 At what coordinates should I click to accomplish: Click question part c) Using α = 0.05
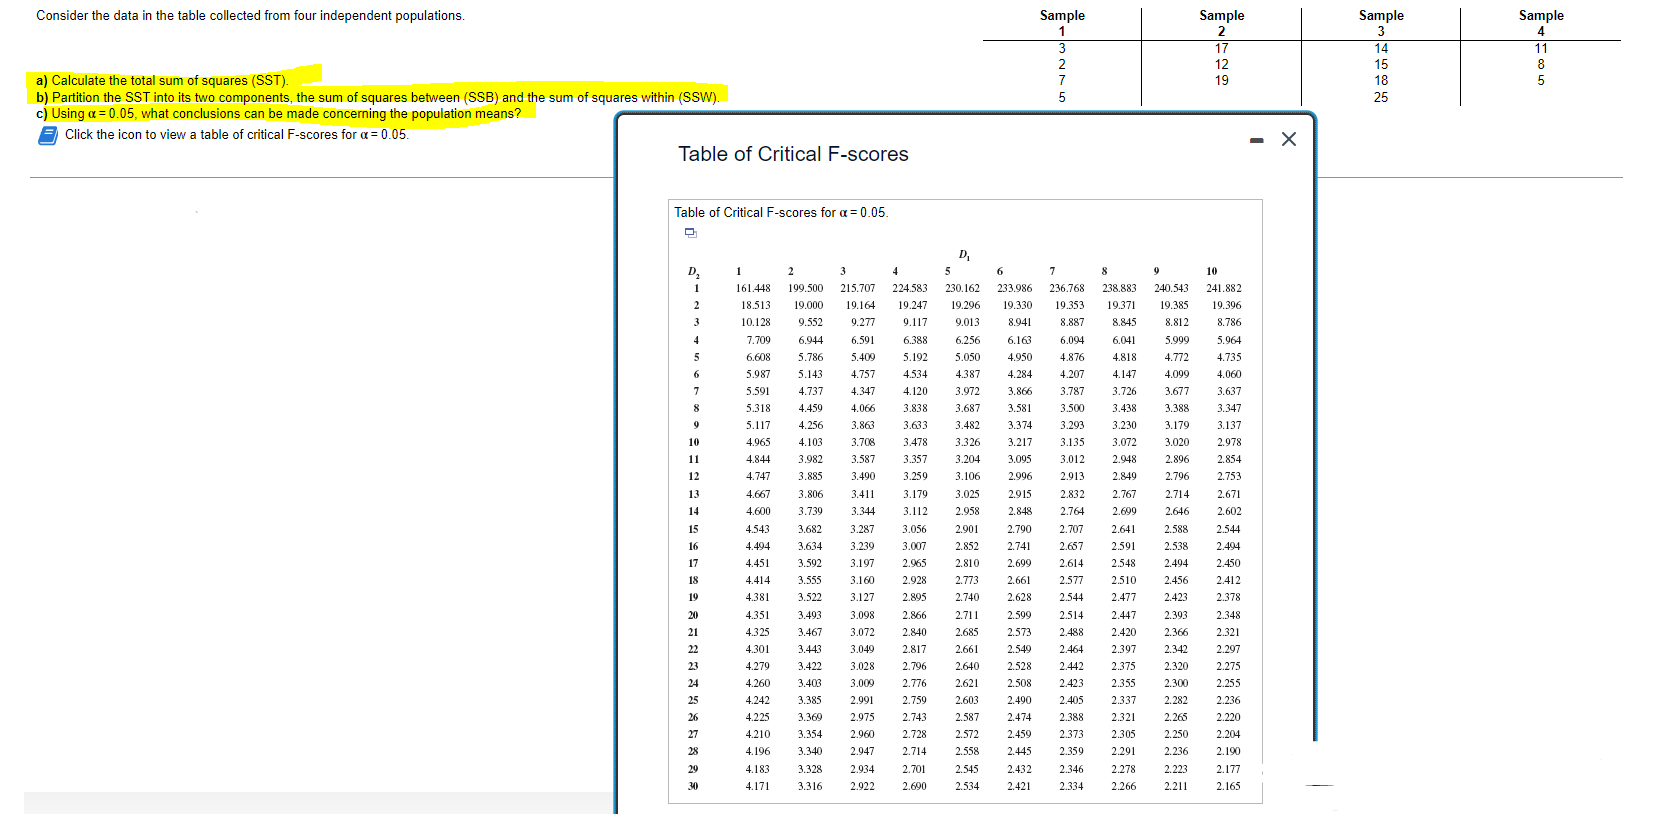click(x=279, y=113)
